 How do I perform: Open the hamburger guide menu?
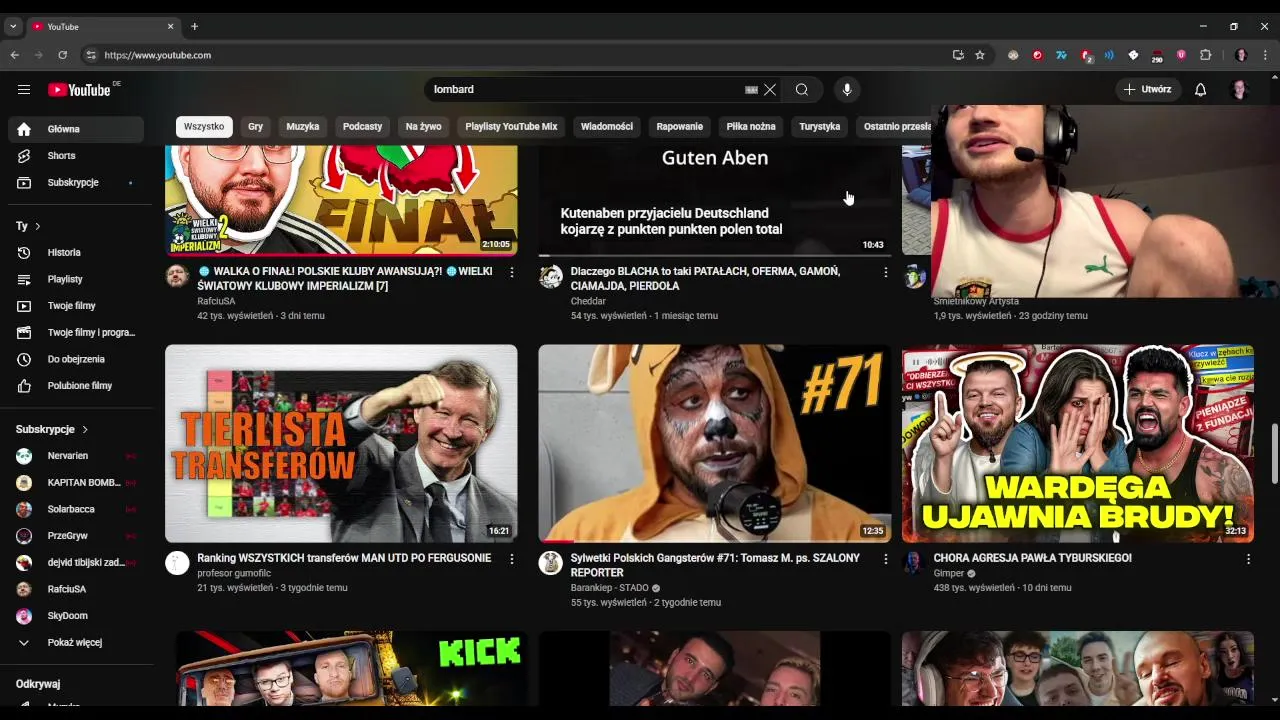24,90
